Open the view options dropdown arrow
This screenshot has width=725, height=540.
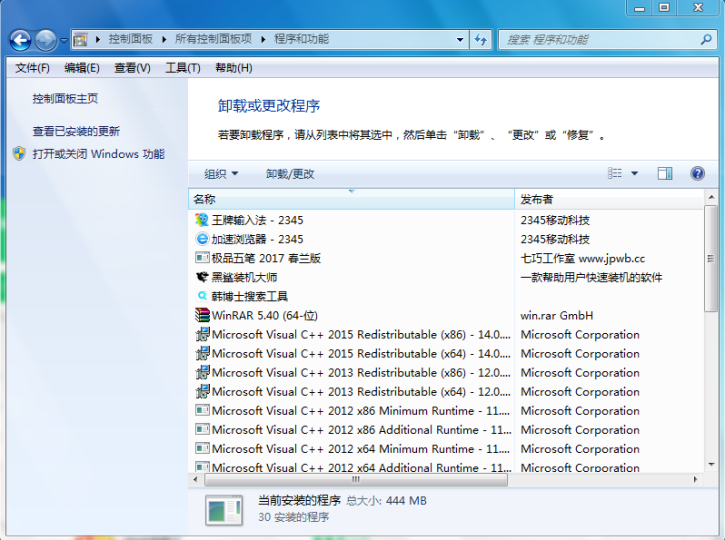tap(634, 173)
